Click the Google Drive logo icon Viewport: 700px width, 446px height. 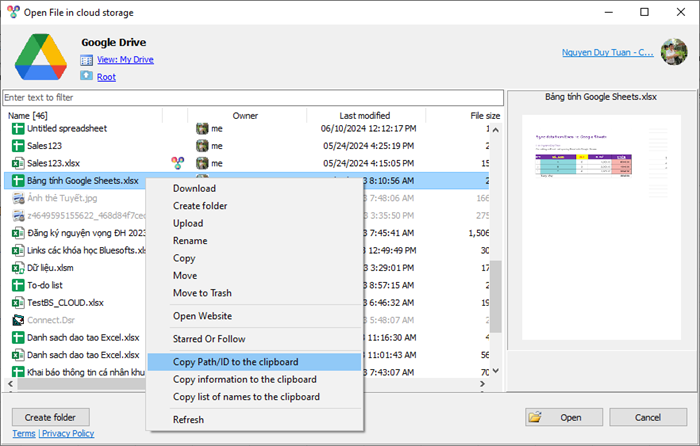click(x=41, y=57)
